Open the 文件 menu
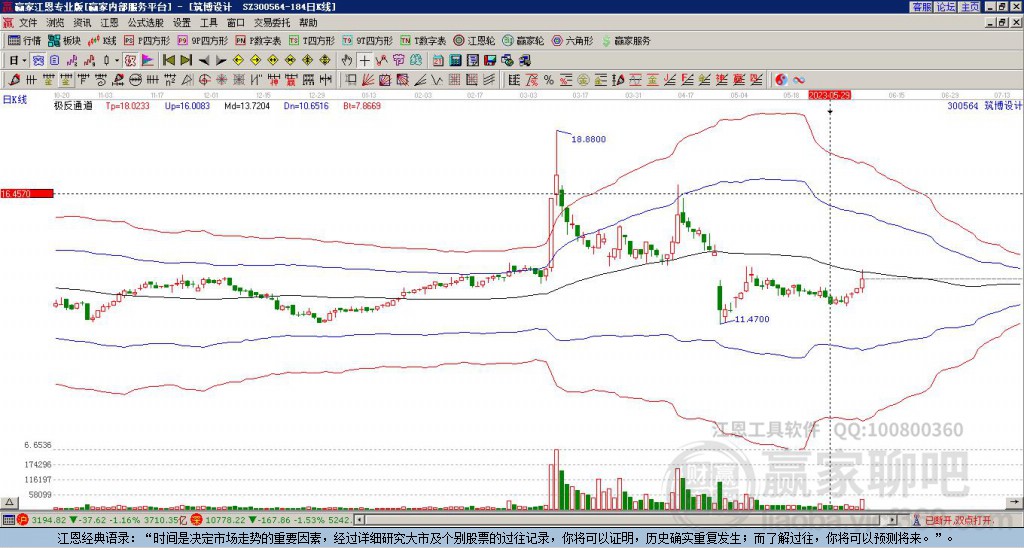Screen dimensions: 1024x548 [28, 23]
